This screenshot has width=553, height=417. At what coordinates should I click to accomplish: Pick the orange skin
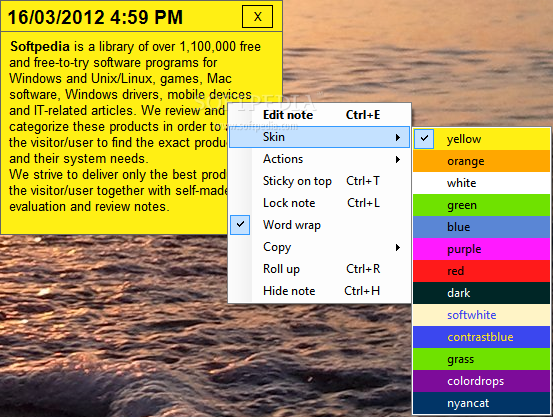[481, 161]
